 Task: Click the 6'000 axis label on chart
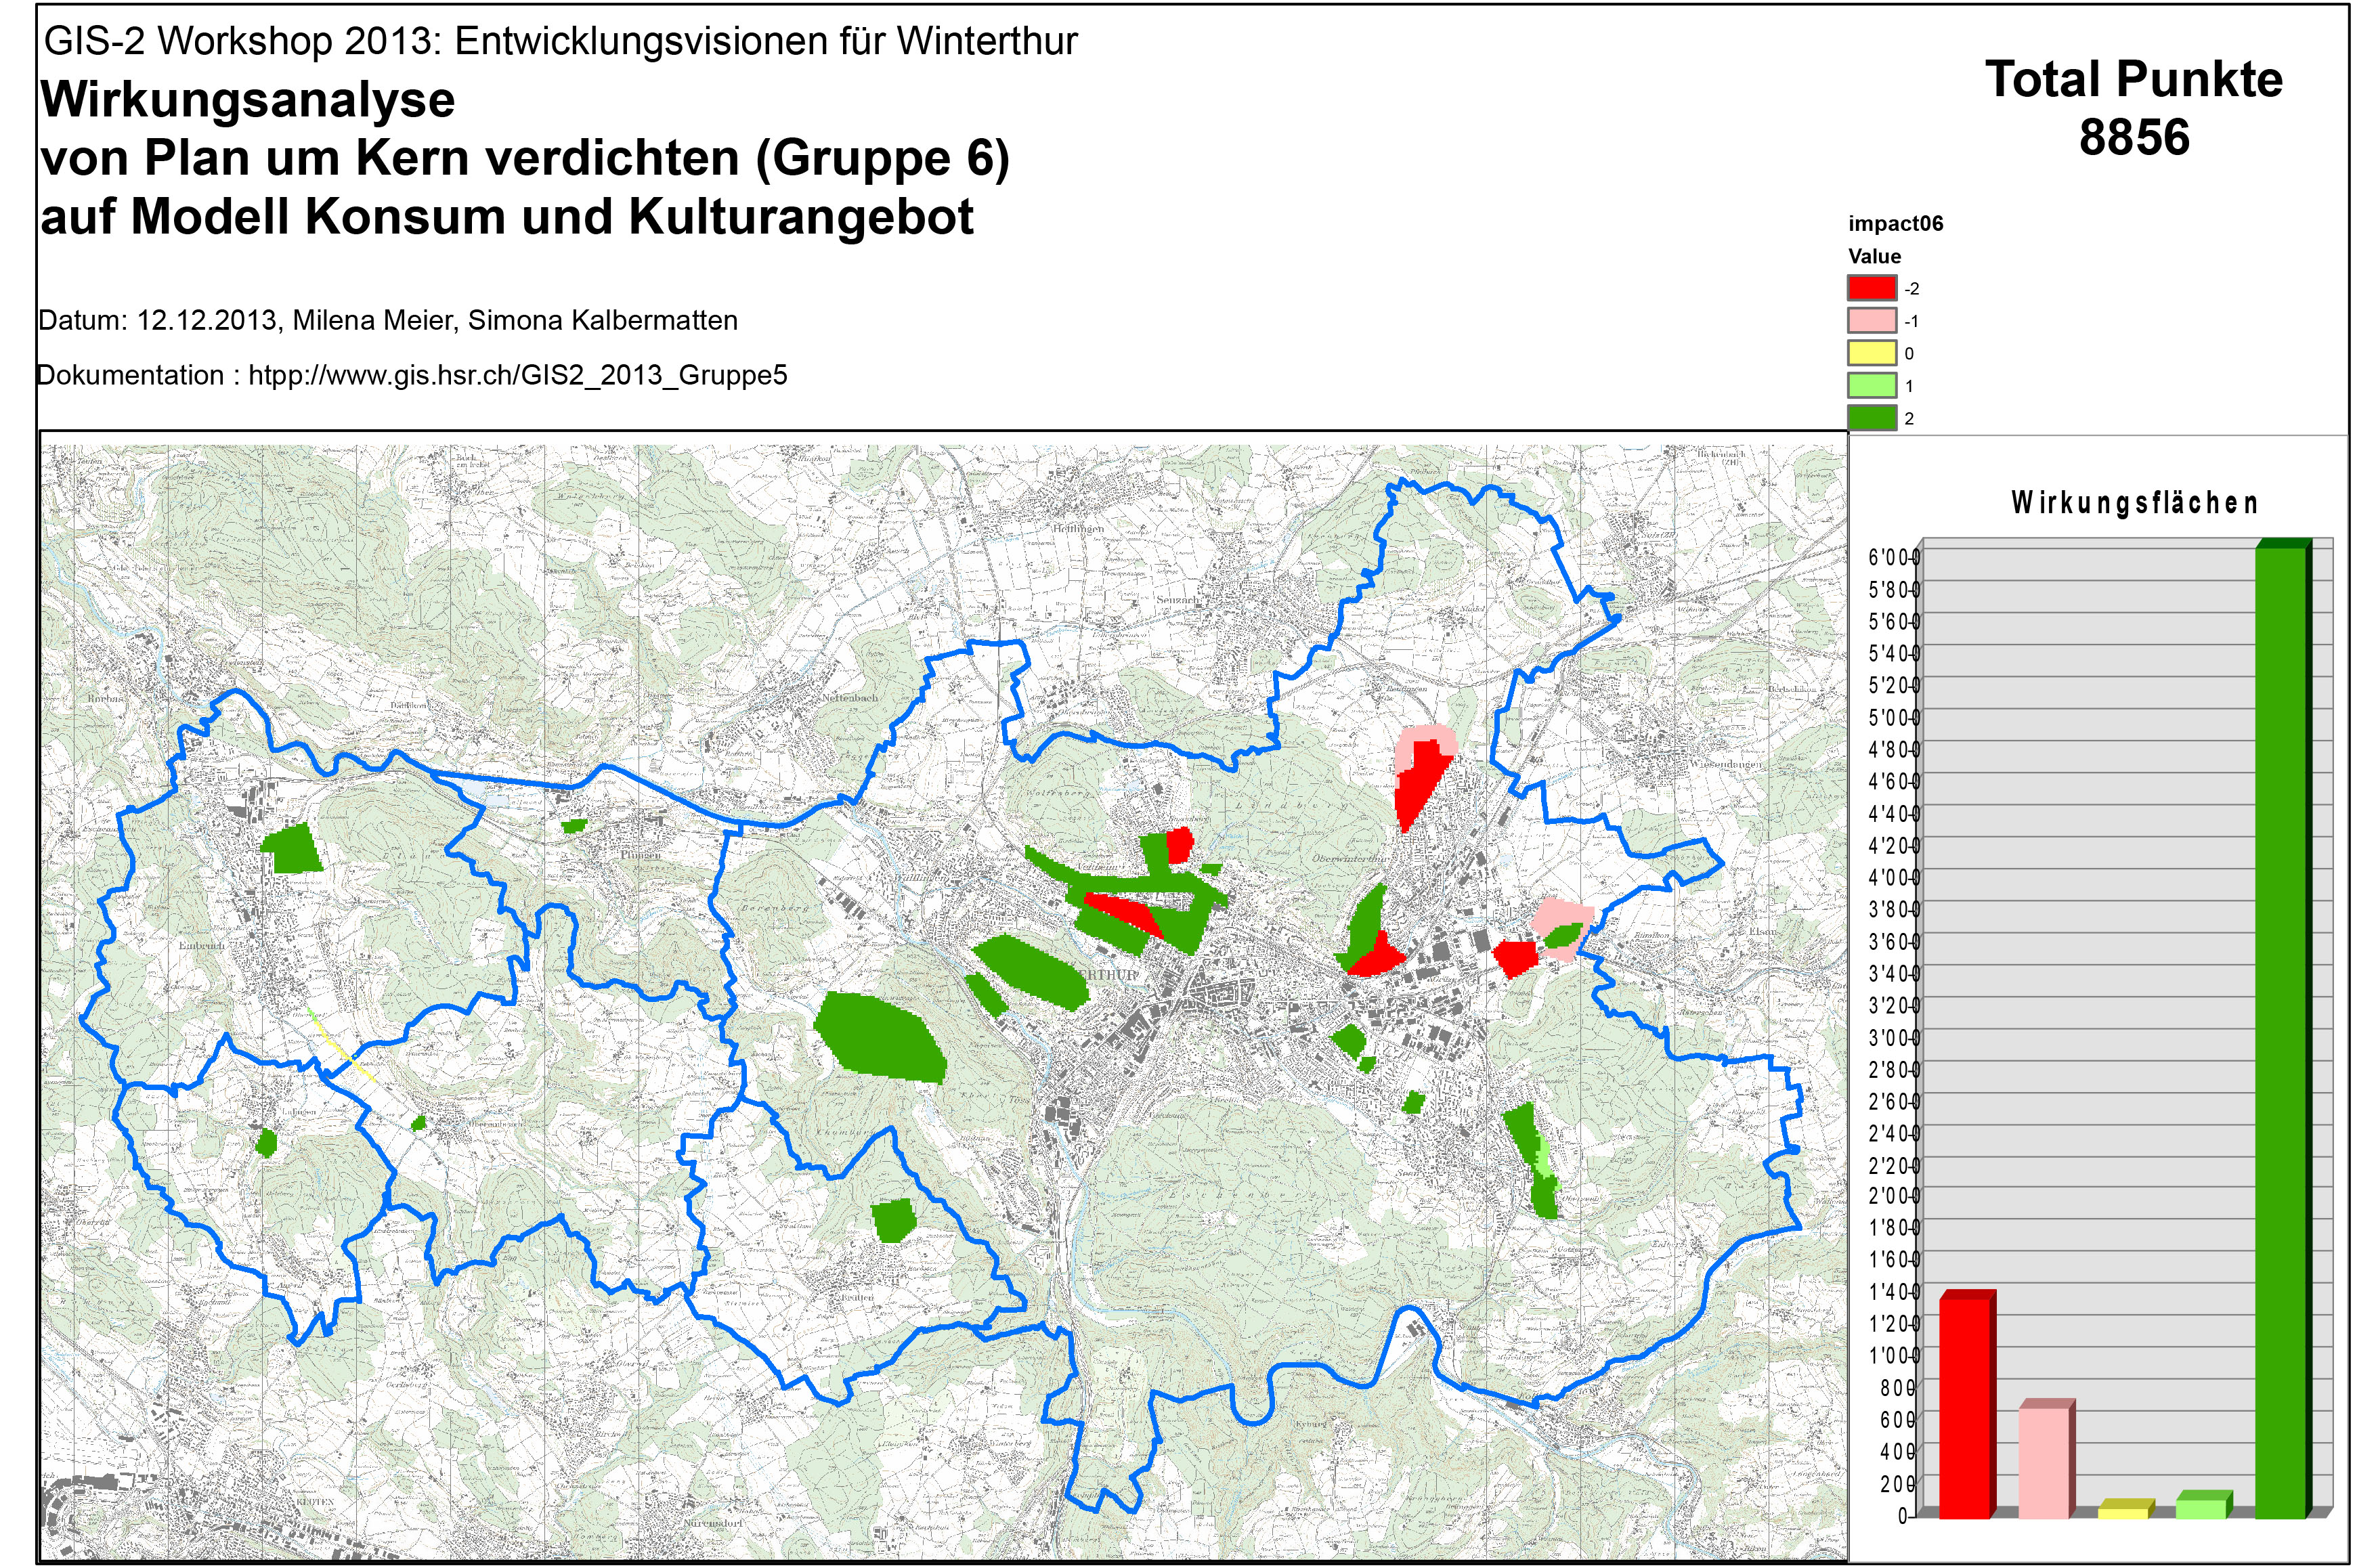[x=1891, y=558]
